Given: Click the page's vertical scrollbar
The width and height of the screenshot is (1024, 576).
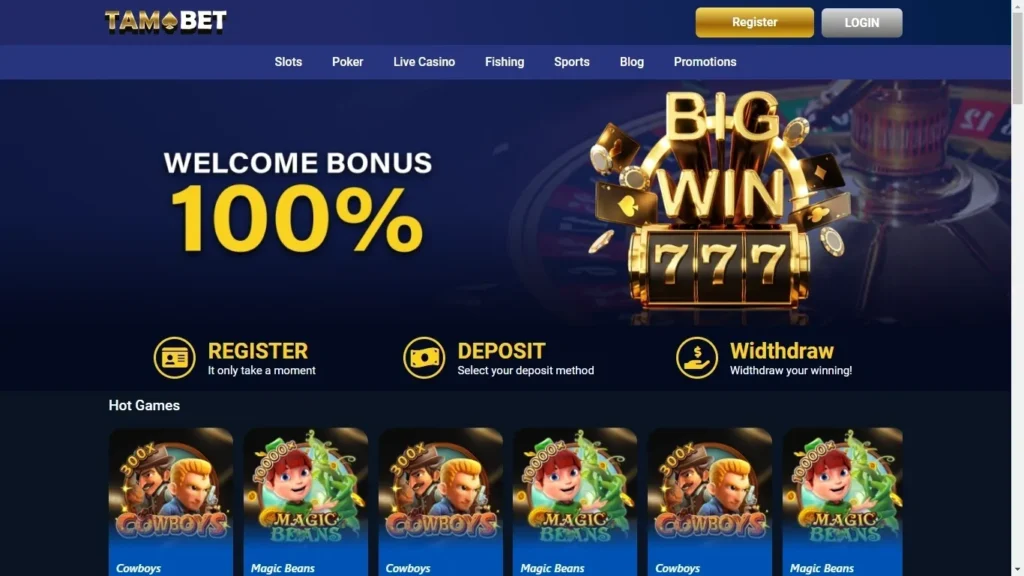Looking at the screenshot, I should (x=1017, y=288).
